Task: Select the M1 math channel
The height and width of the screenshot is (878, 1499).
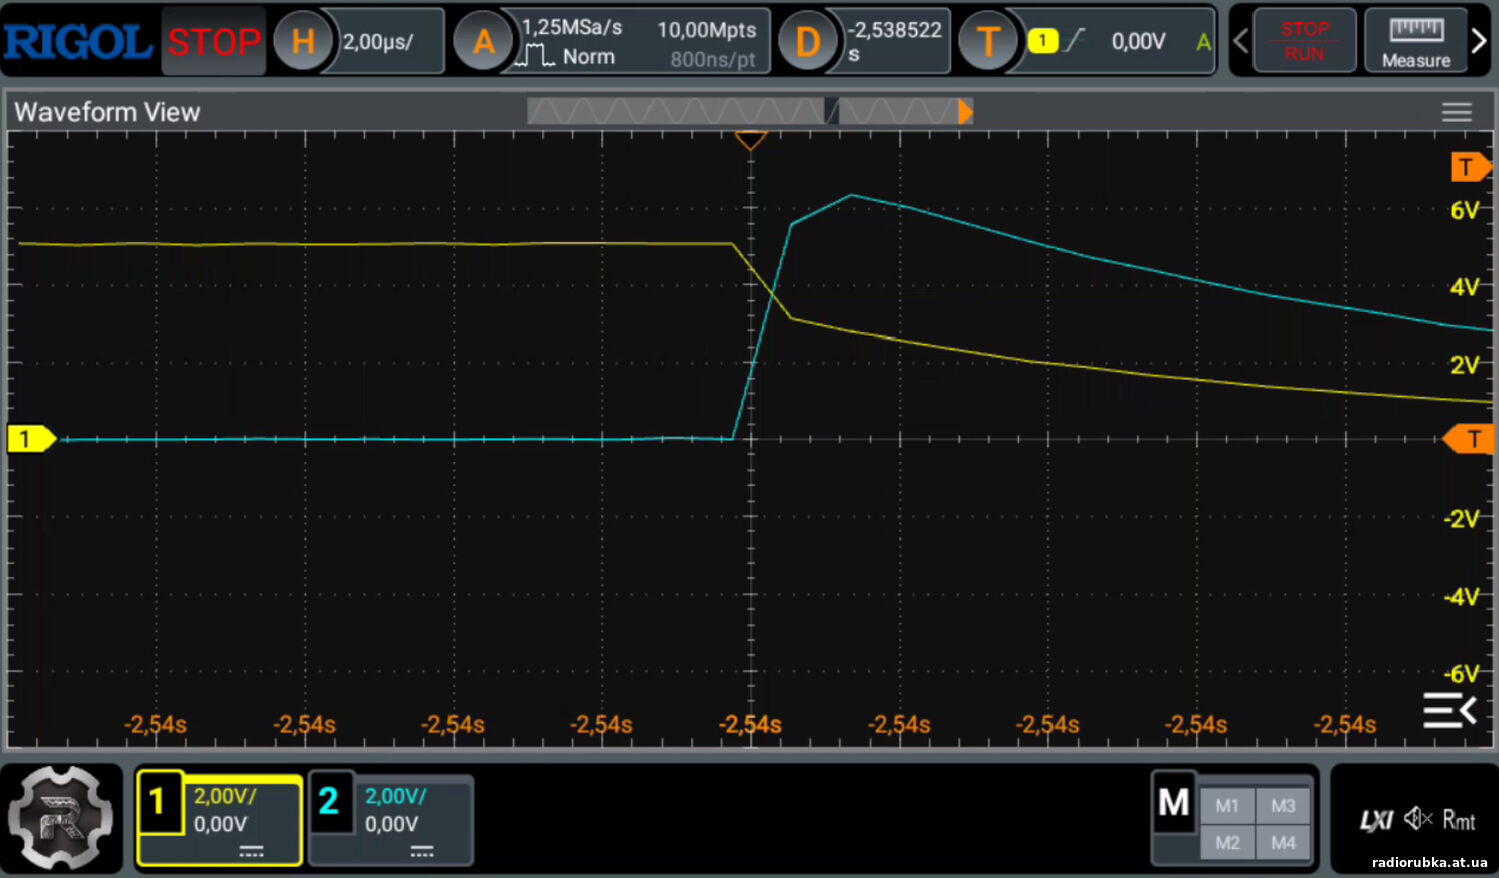Action: pos(1227,806)
